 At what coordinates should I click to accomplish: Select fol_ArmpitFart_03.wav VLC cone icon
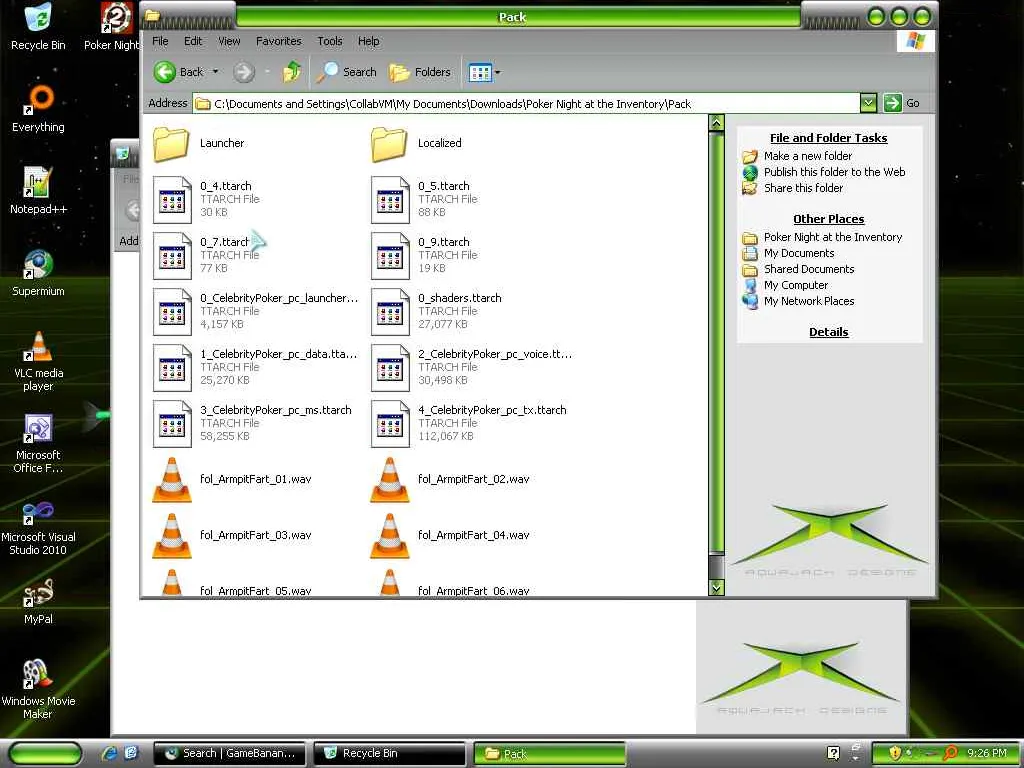click(172, 536)
